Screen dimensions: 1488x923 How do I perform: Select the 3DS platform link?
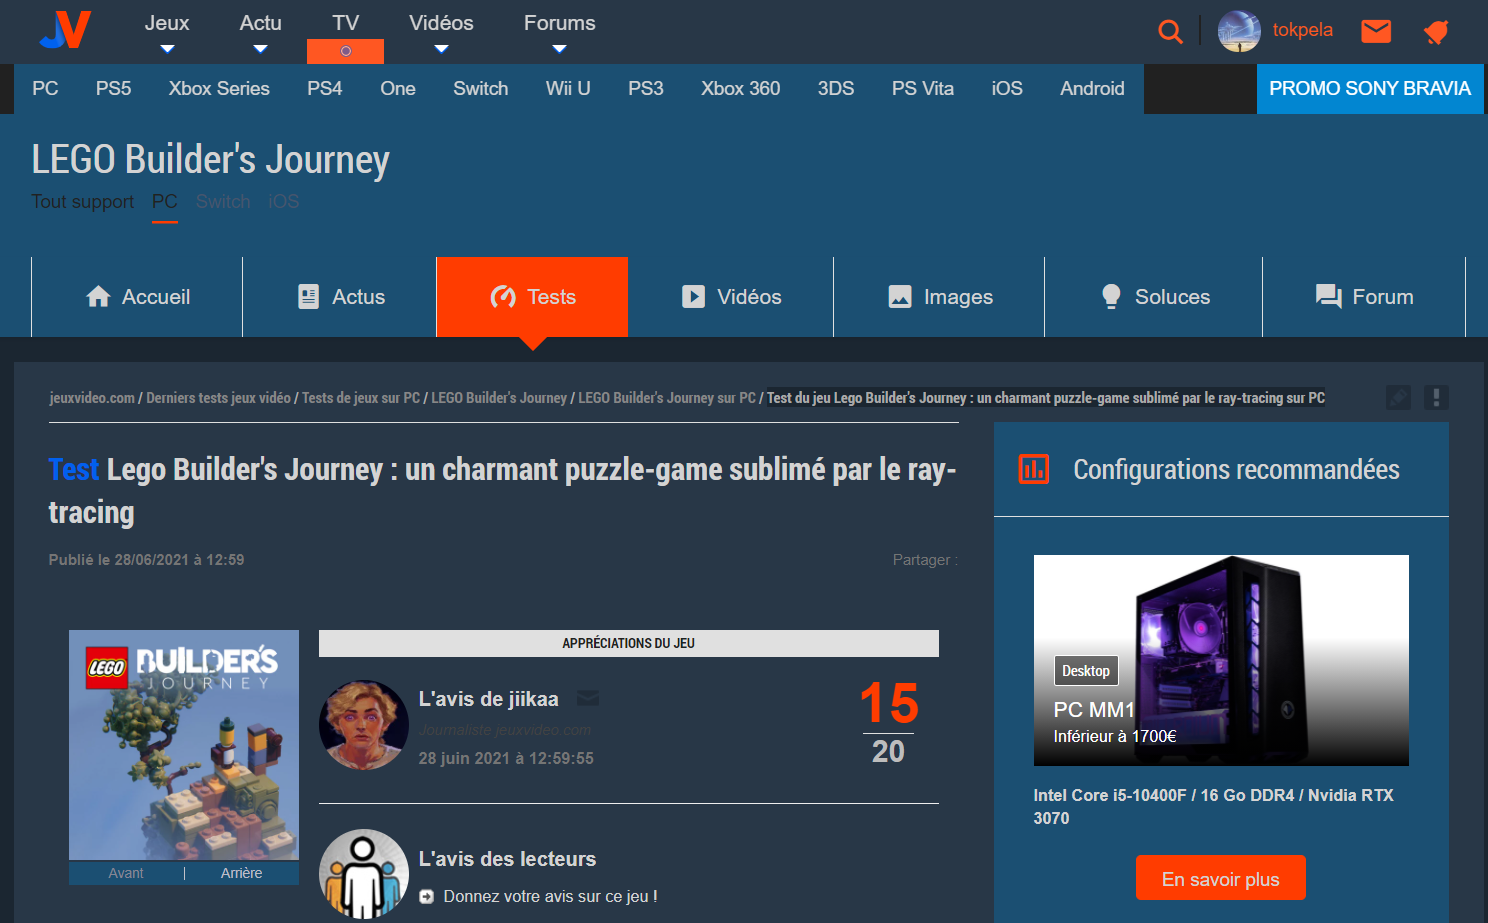(836, 89)
